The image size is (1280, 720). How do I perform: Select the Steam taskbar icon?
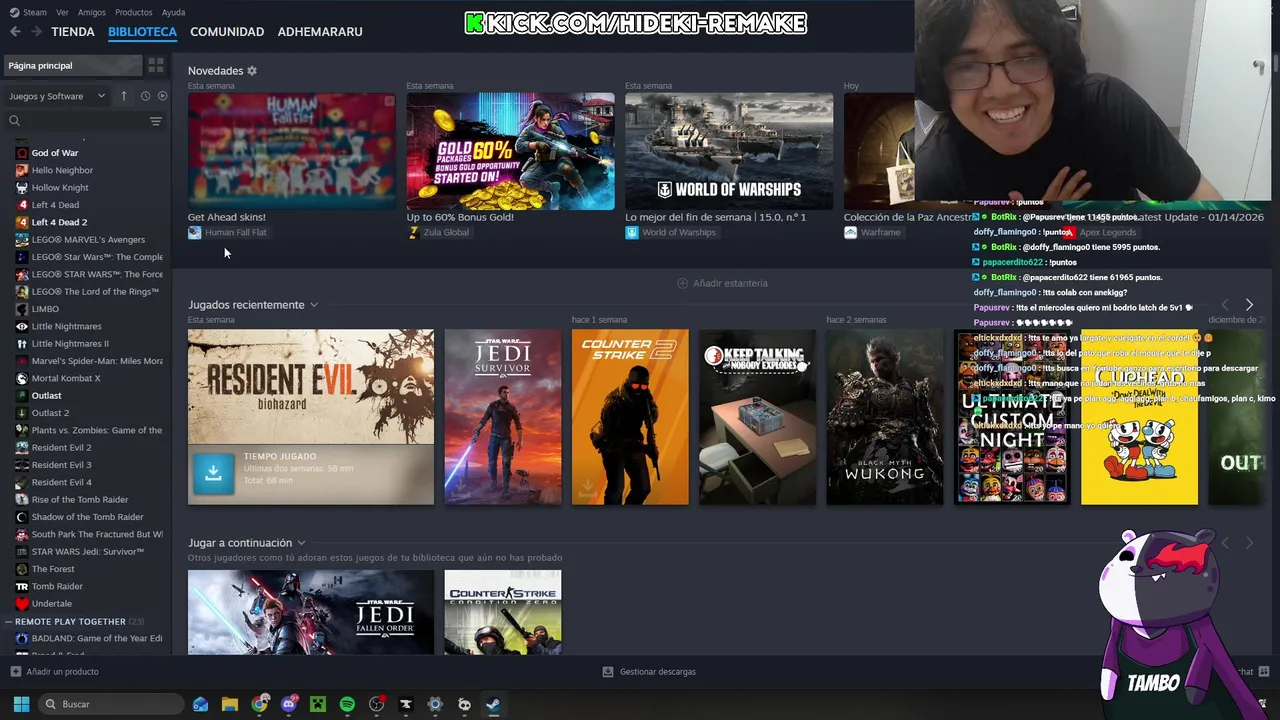coord(493,704)
